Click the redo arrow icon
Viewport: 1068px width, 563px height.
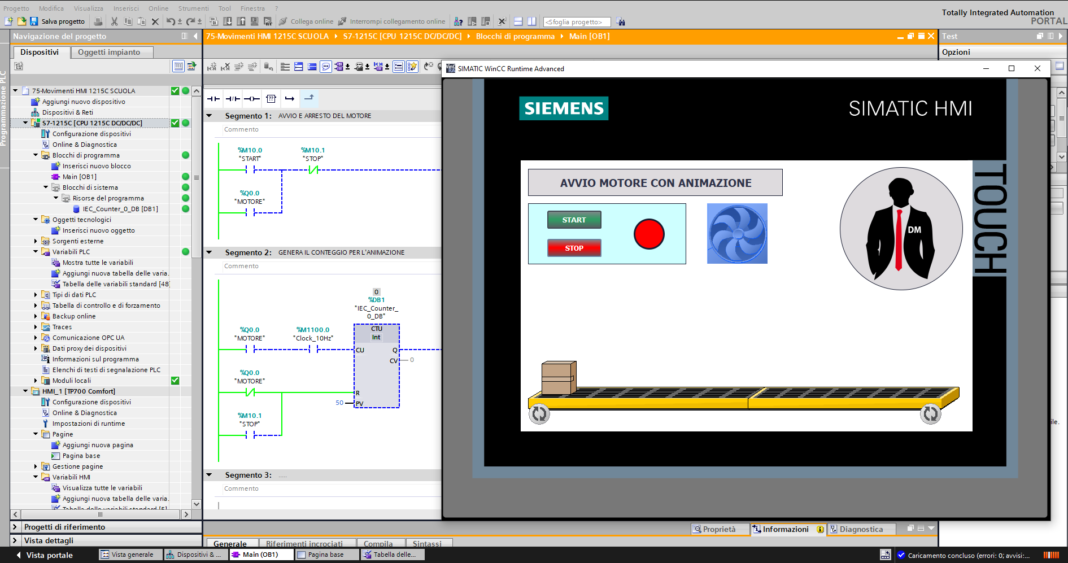190,22
